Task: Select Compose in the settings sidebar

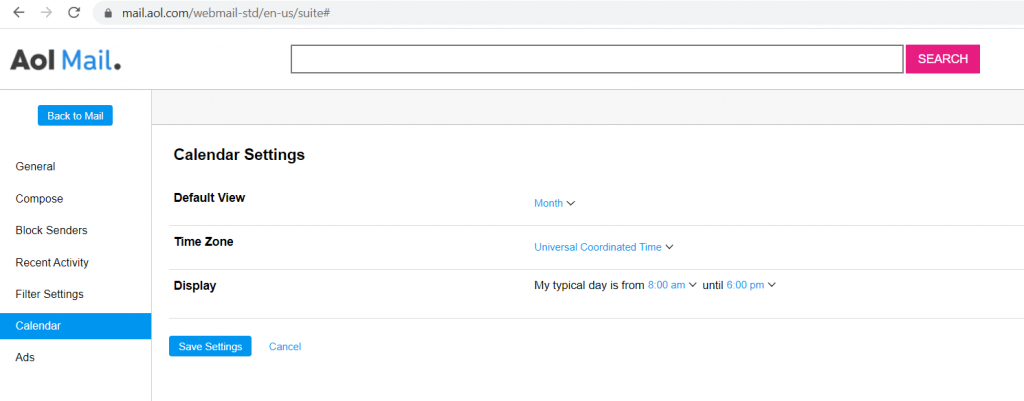Action: pos(39,199)
